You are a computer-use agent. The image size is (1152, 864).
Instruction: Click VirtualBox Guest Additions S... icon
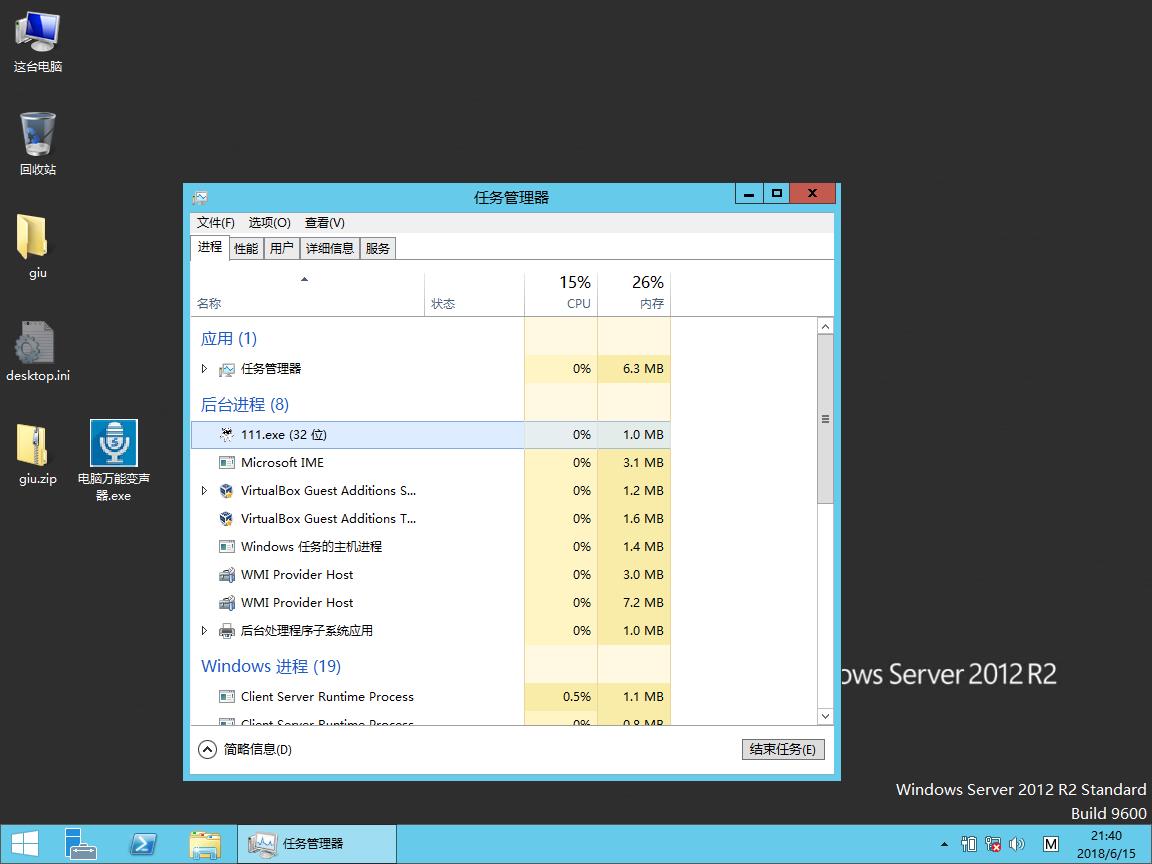[x=227, y=491]
